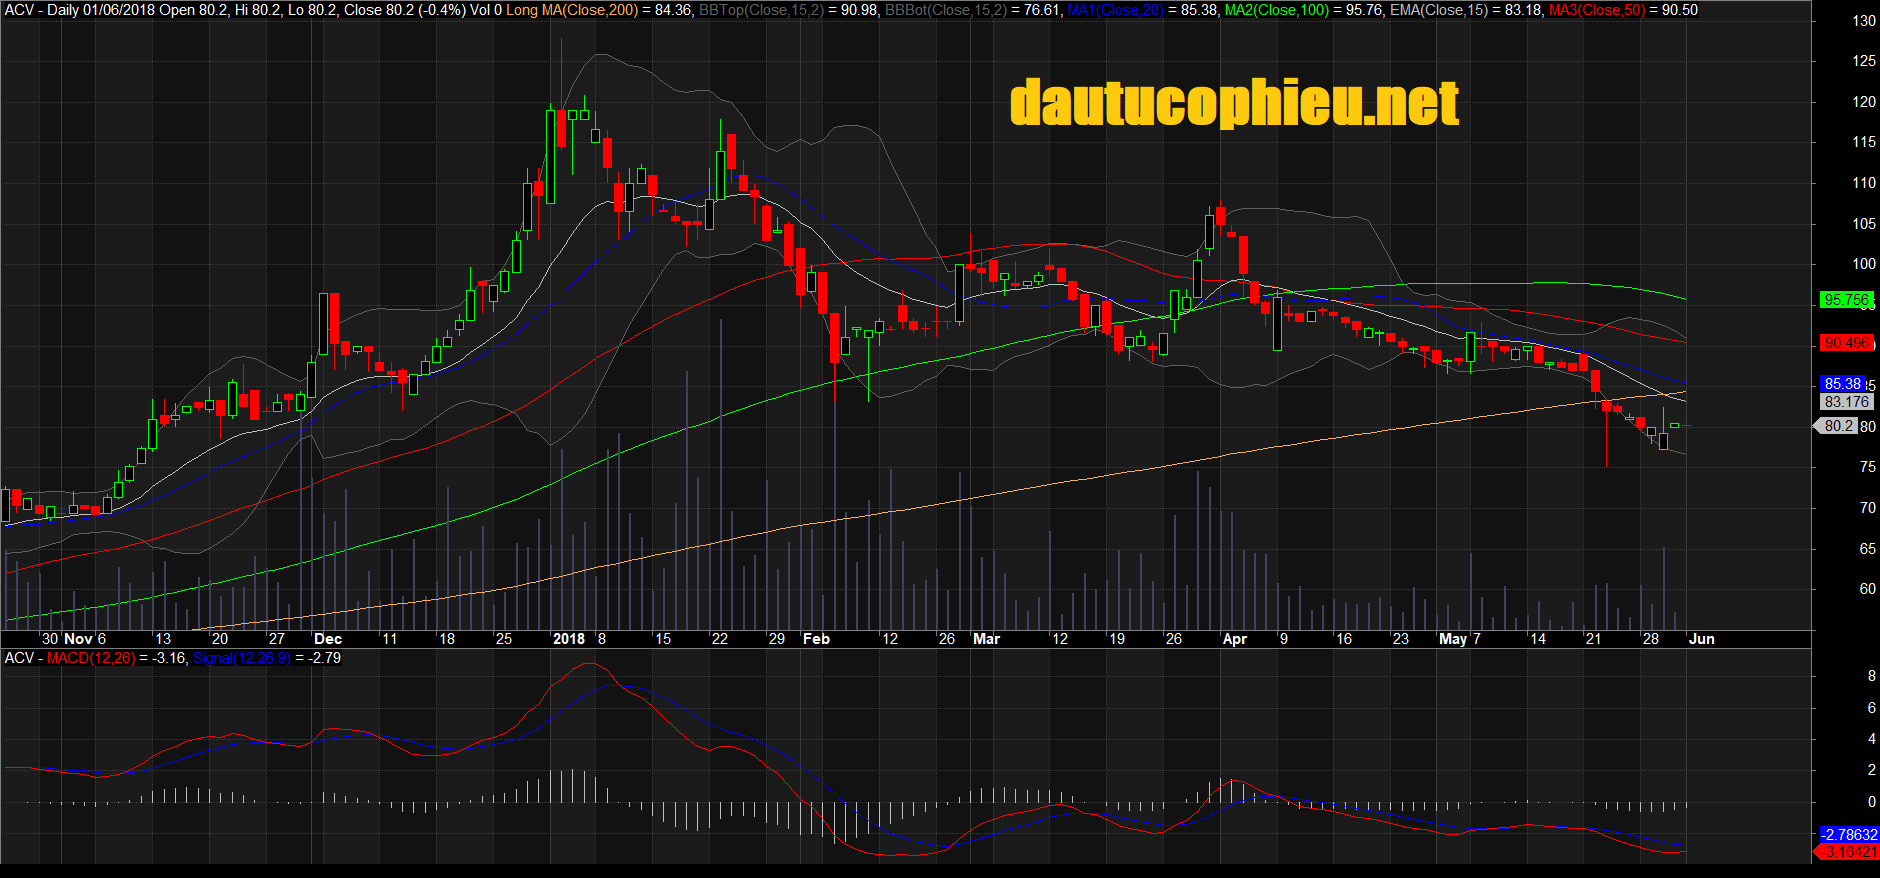
Task: Click the 2018 year marker on date axis
Action: click(569, 639)
